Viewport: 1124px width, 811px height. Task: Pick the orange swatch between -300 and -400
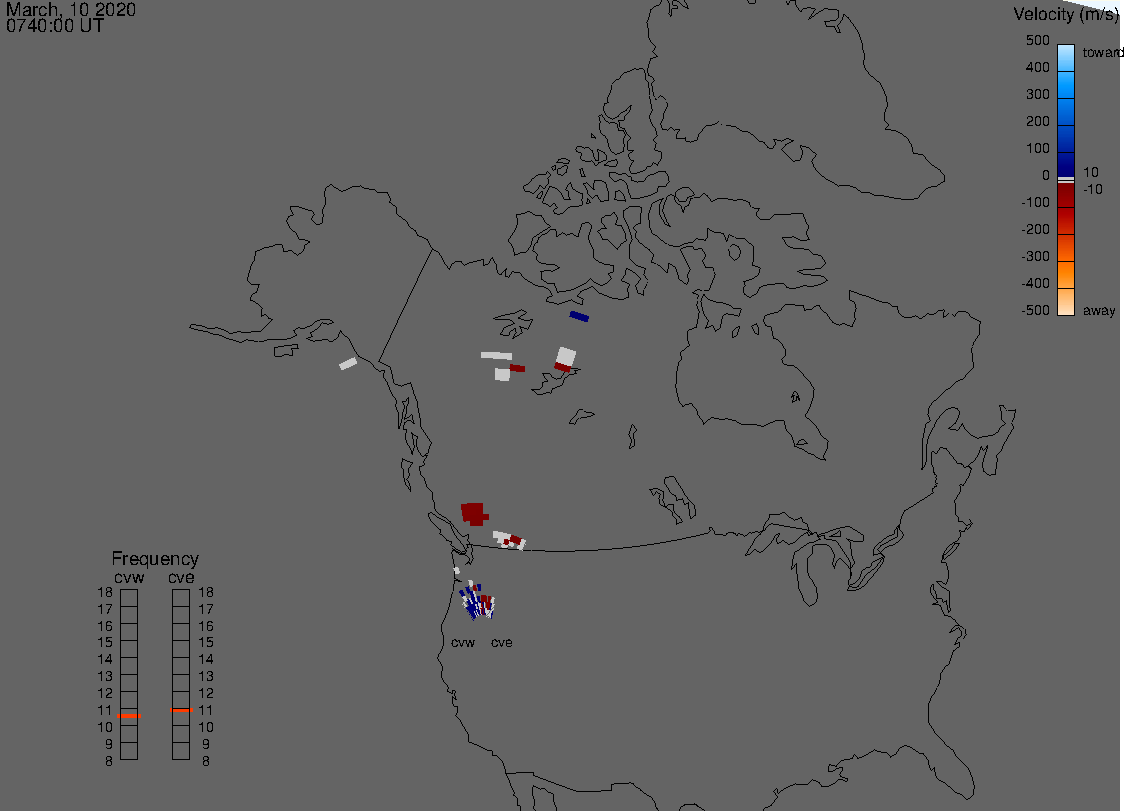click(x=1066, y=275)
